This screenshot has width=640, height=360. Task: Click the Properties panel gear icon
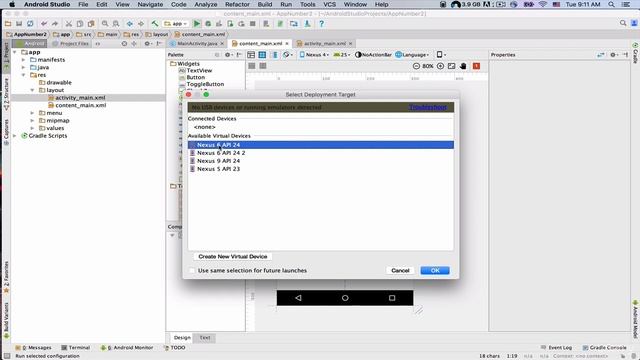coord(614,55)
